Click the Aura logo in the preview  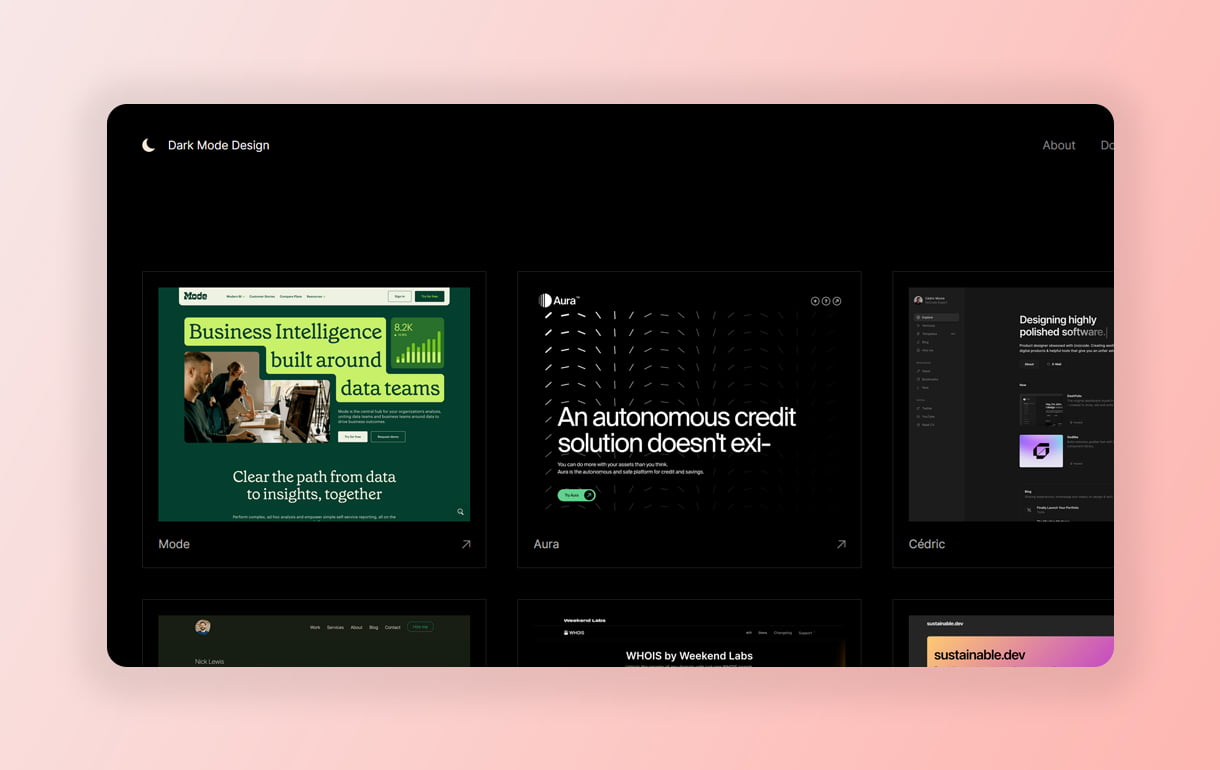(559, 300)
